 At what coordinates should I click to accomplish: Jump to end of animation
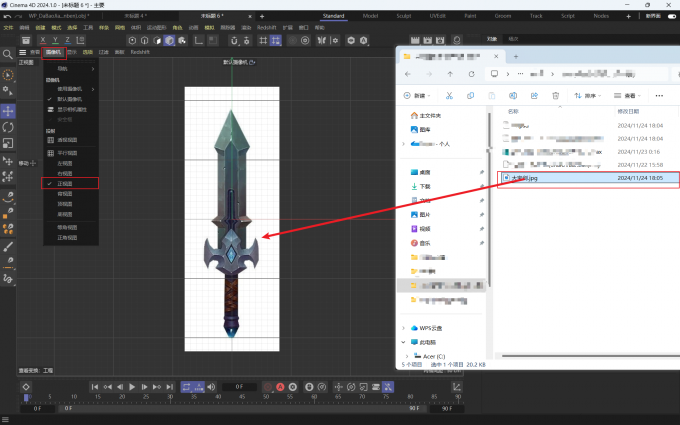click(170, 387)
